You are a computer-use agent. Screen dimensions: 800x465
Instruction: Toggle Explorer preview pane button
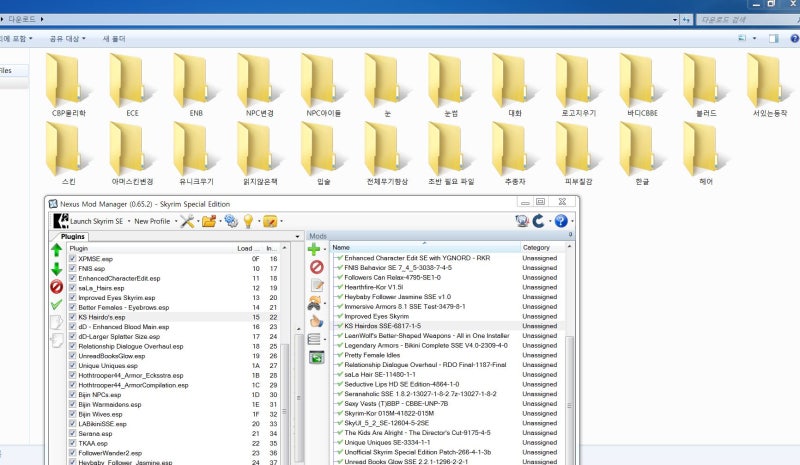pos(774,38)
